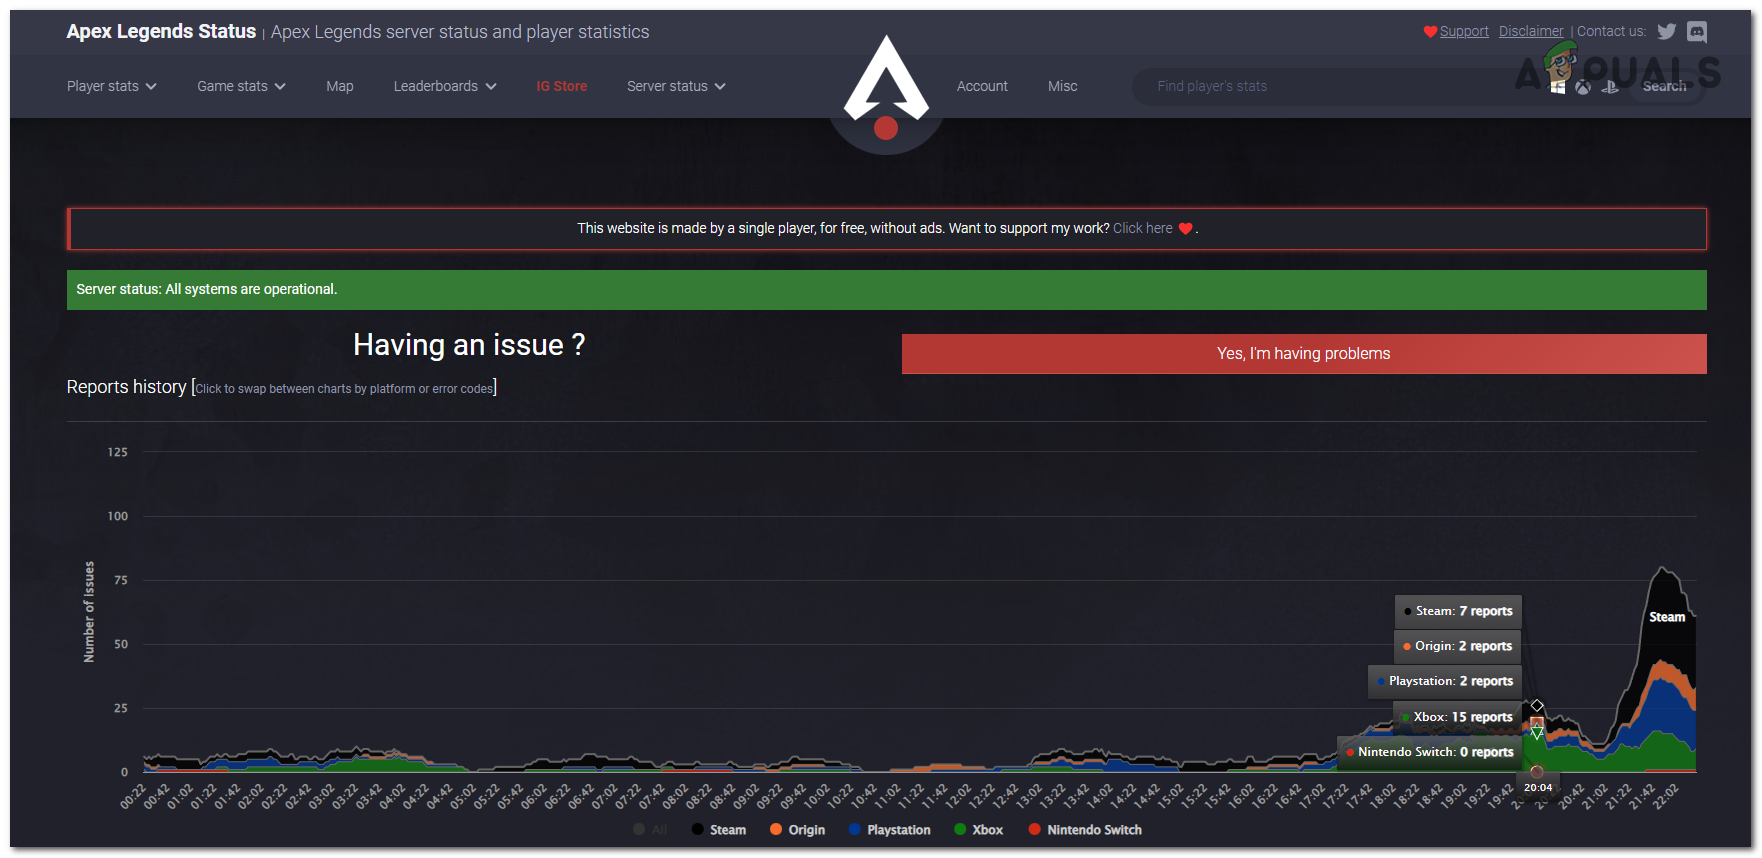Swap charts by platform or error codes
The width and height of the screenshot is (1762, 858).
345,389
